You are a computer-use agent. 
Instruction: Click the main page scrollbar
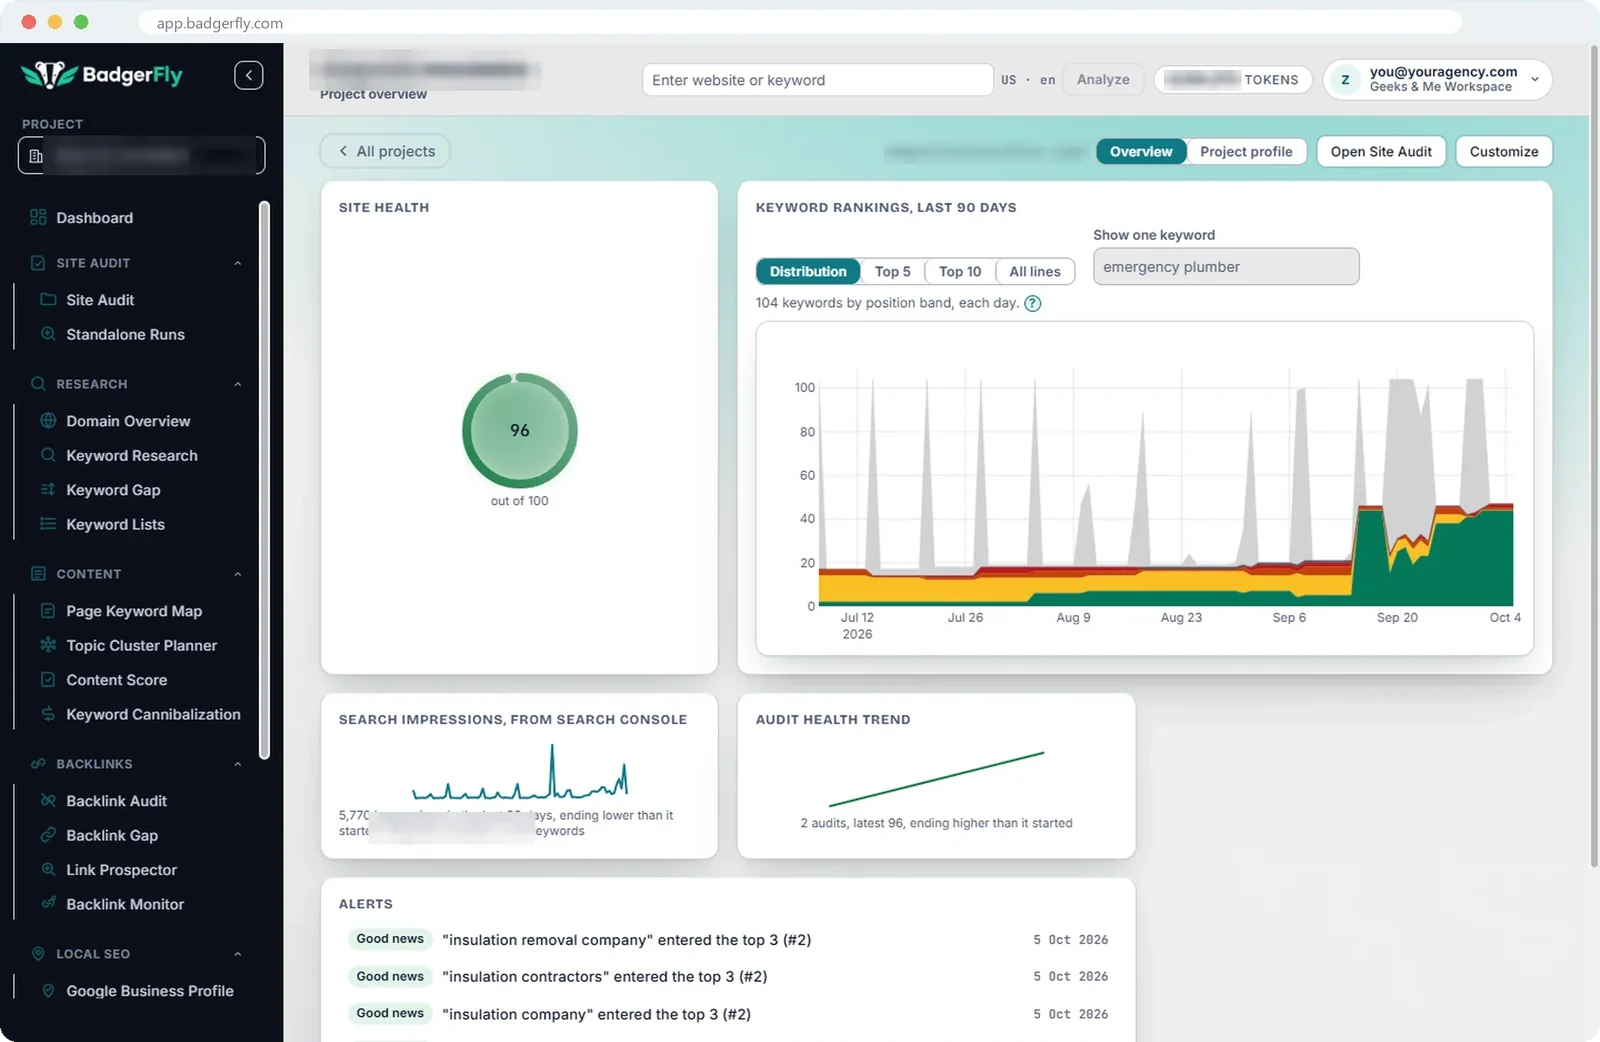point(1594,455)
